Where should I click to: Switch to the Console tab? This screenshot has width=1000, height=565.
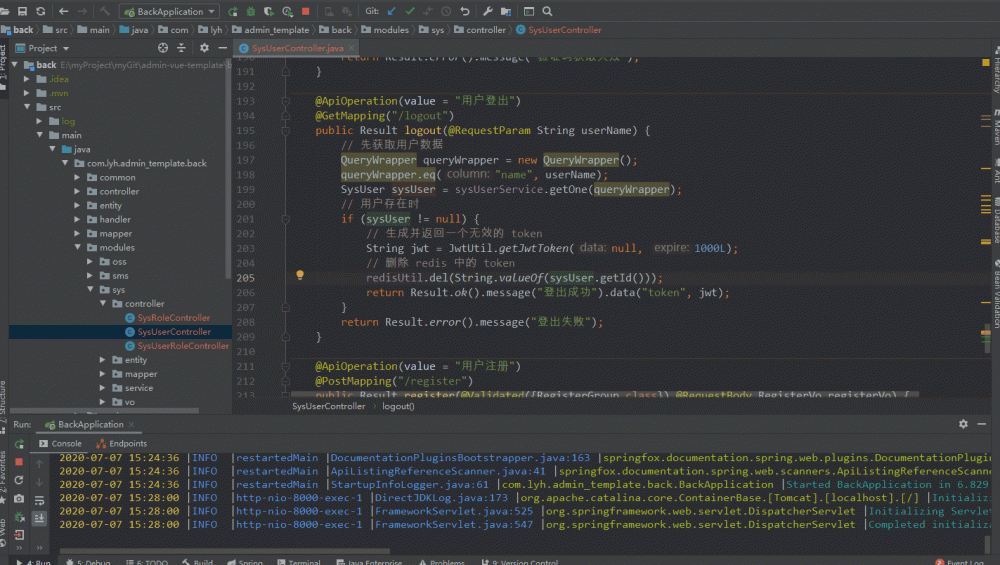[x=61, y=443]
